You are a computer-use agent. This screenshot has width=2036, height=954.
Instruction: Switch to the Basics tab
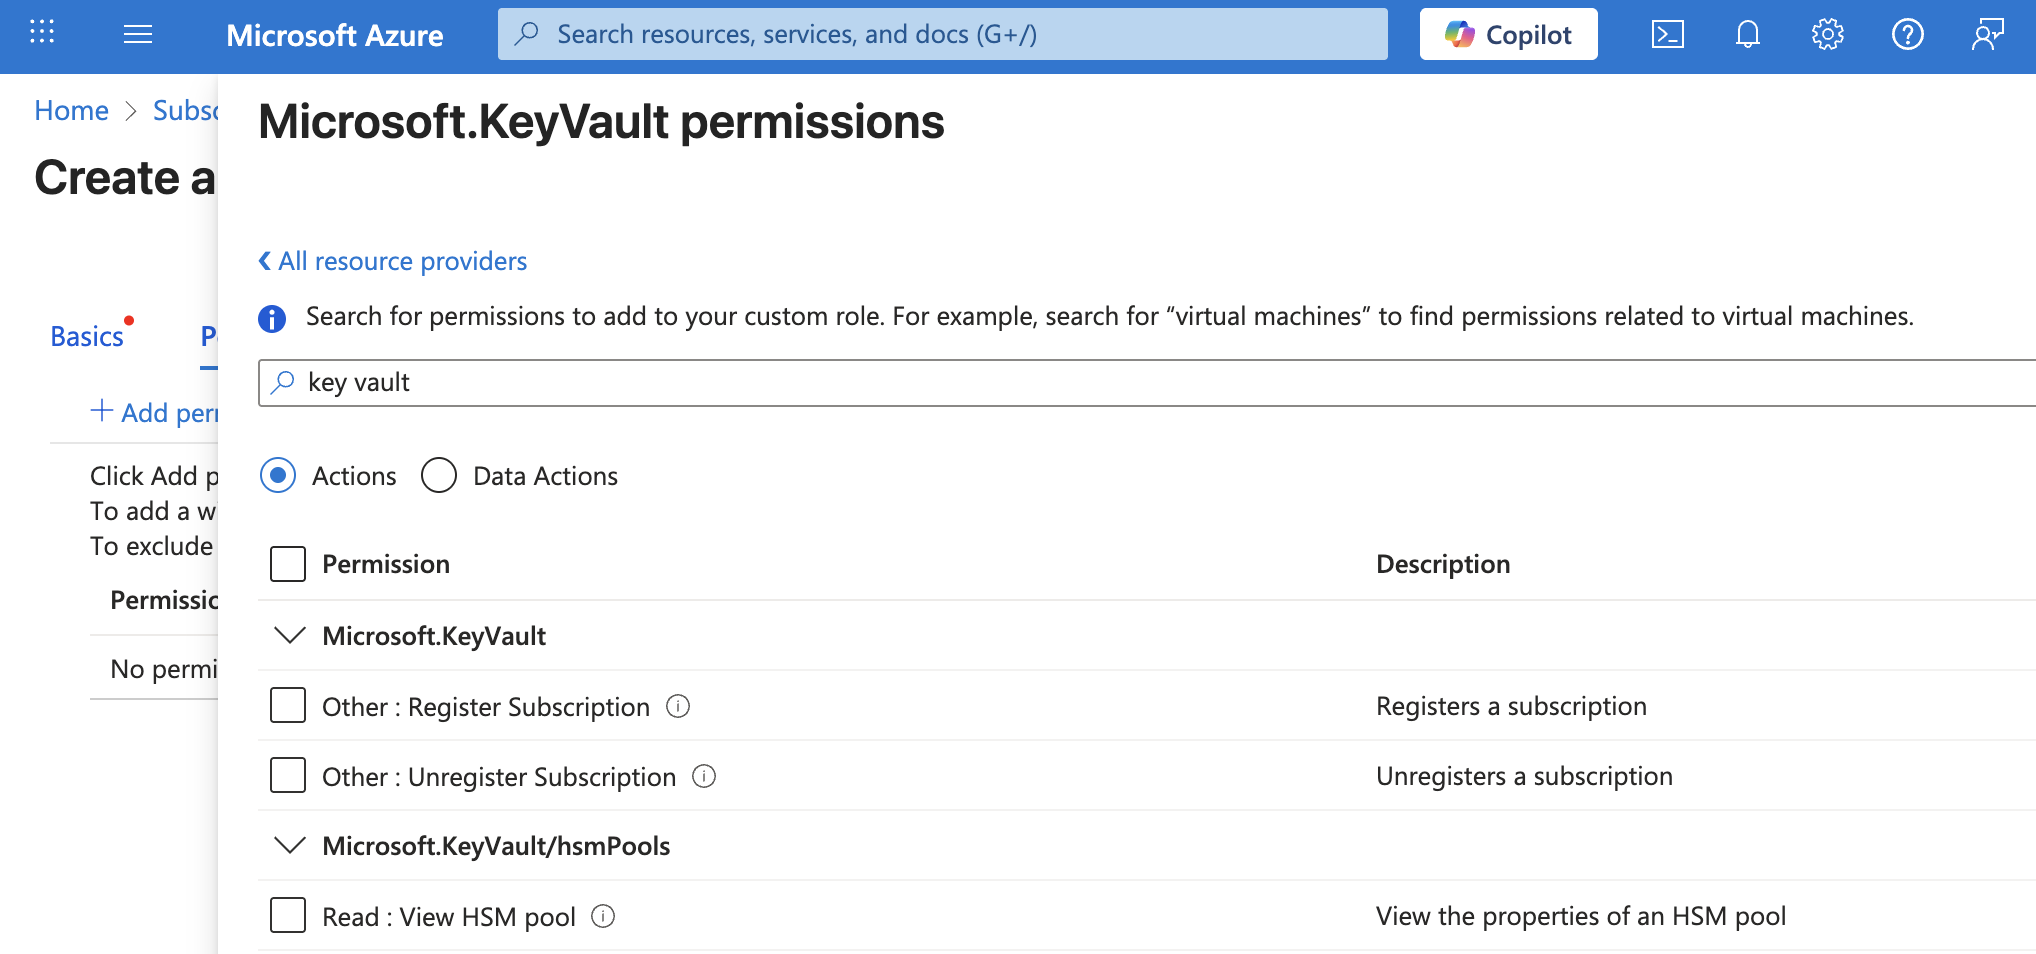coord(87,337)
